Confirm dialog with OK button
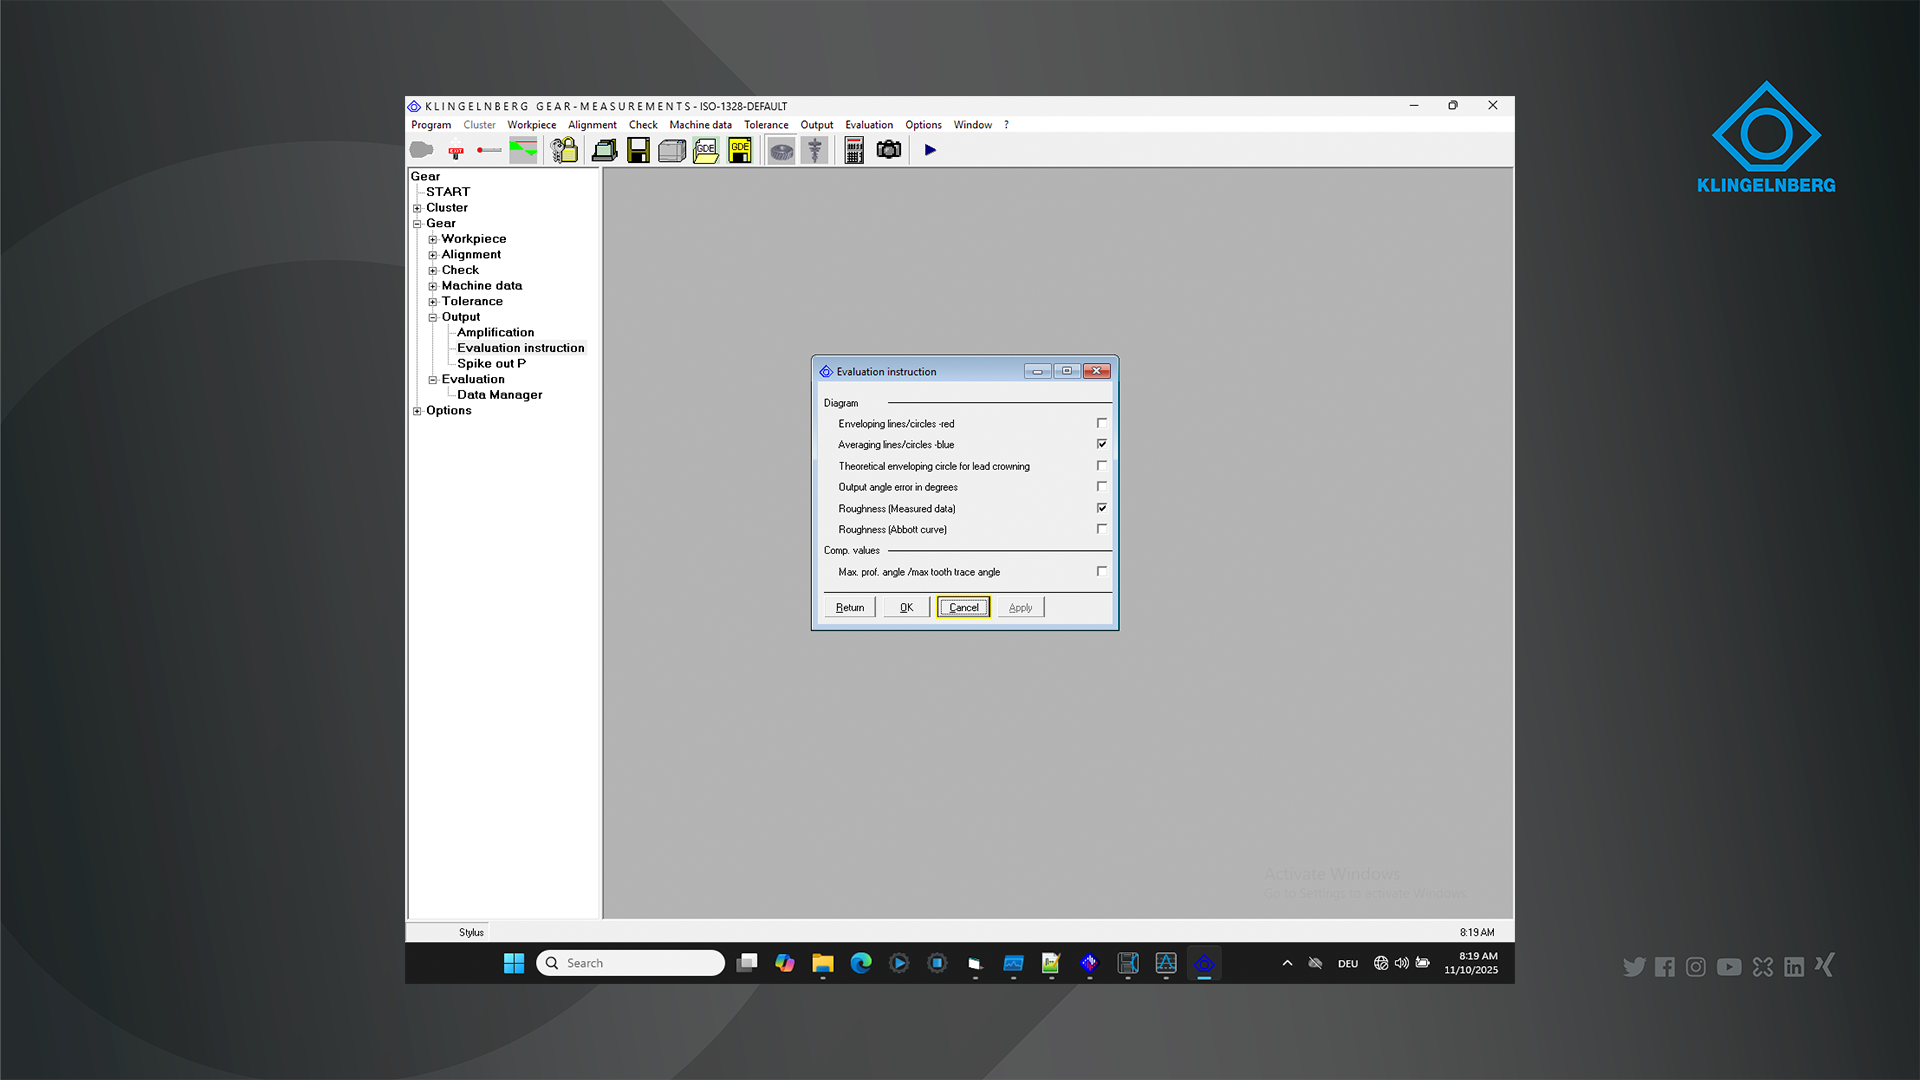Screen dimensions: 1920x1080 [906, 607]
